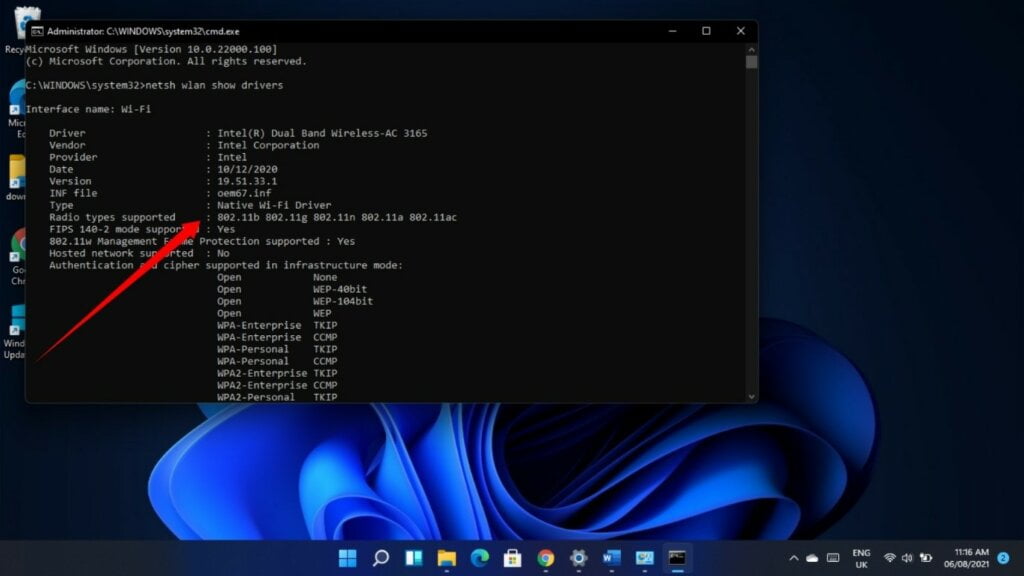Open the clock and calendar flyout

[x=968, y=557]
